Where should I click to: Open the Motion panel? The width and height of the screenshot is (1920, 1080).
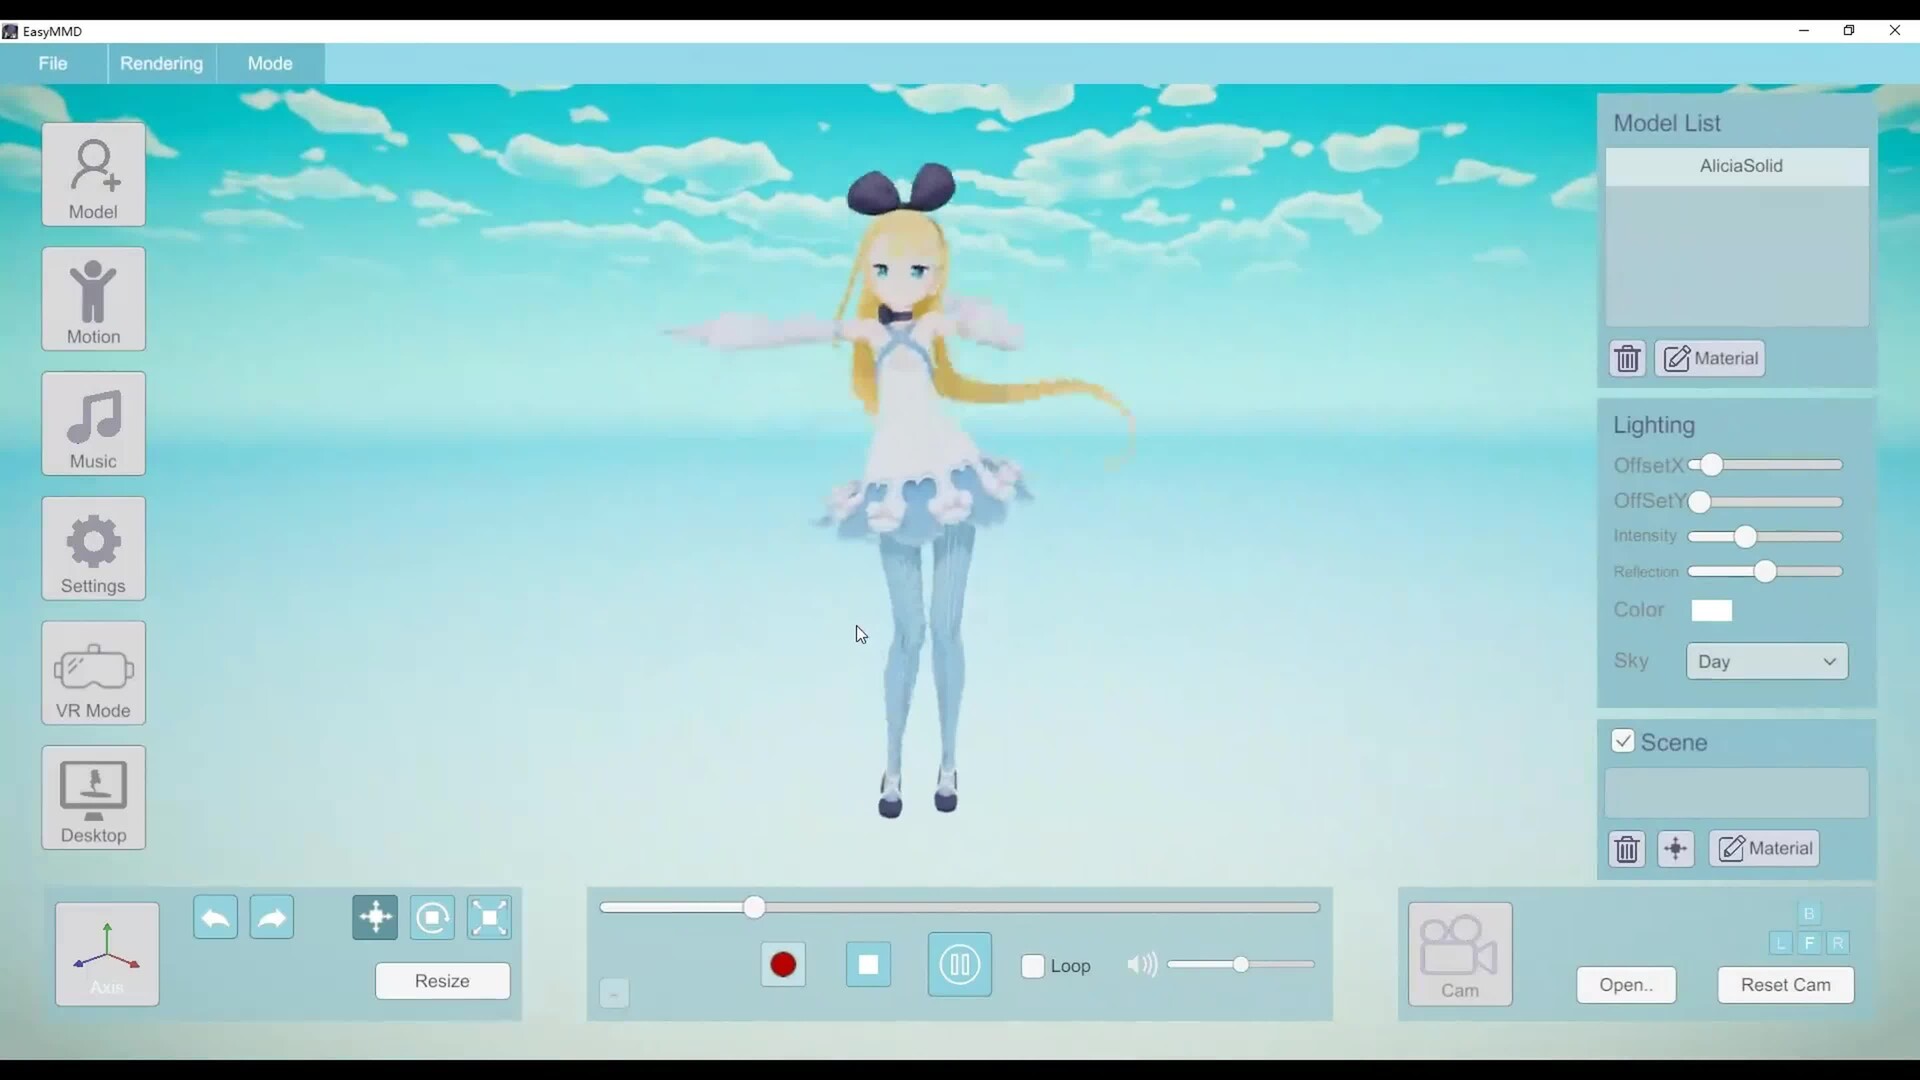point(93,299)
